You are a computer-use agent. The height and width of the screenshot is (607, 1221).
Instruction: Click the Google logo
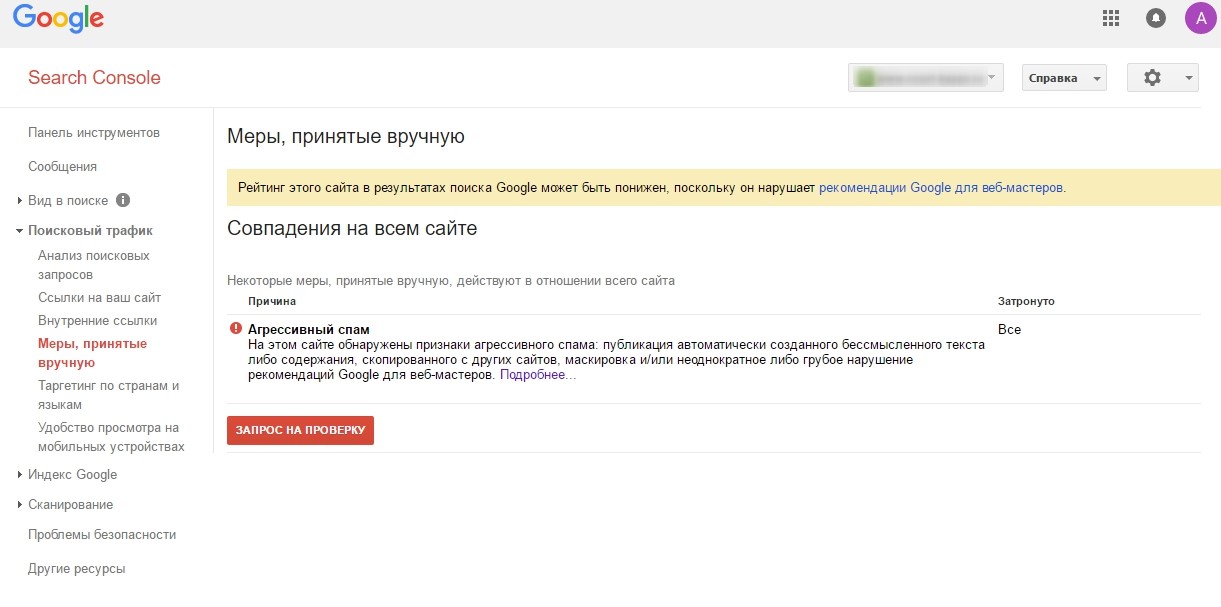(59, 18)
